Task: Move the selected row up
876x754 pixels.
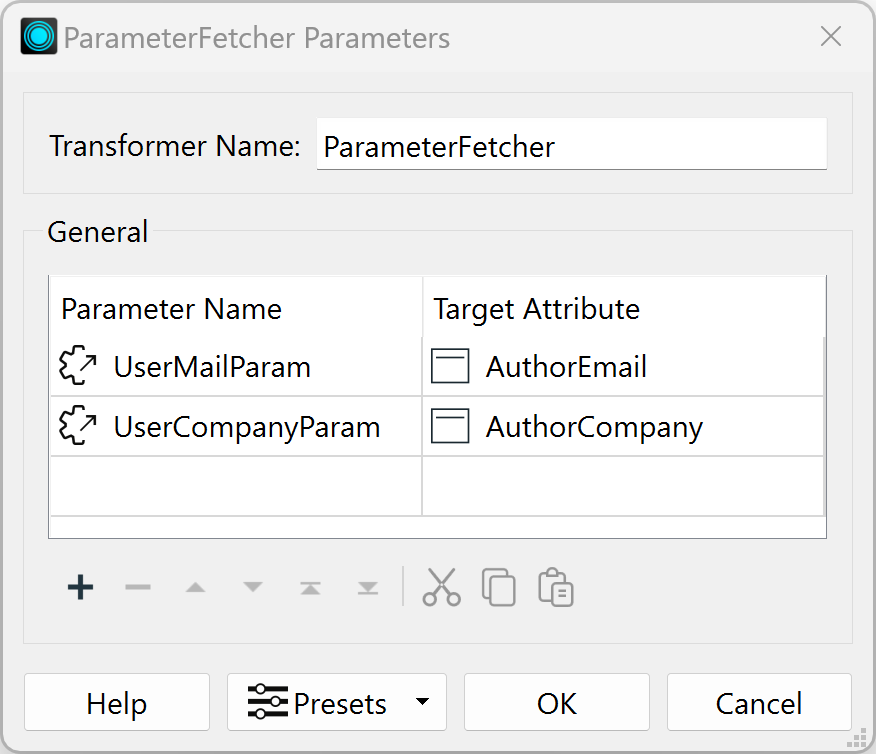Action: tap(195, 587)
